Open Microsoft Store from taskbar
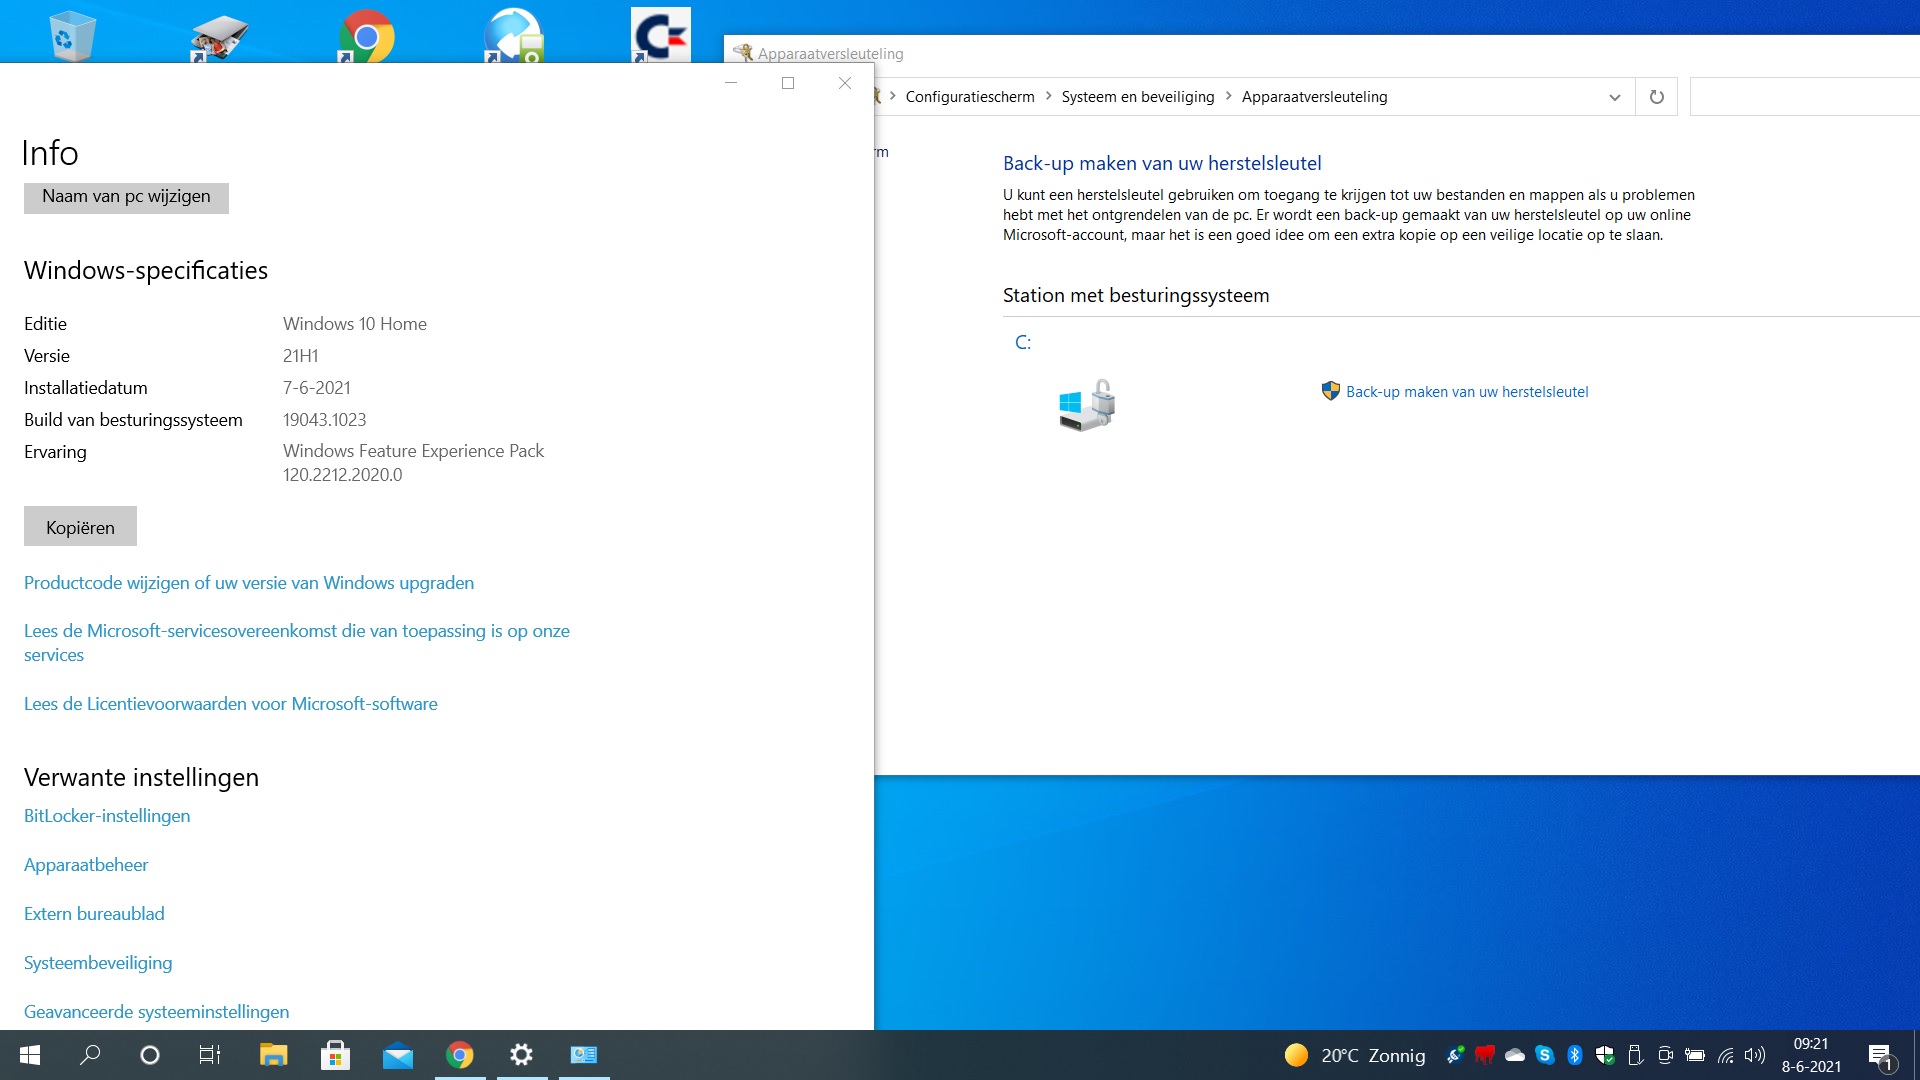 pyautogui.click(x=335, y=1055)
